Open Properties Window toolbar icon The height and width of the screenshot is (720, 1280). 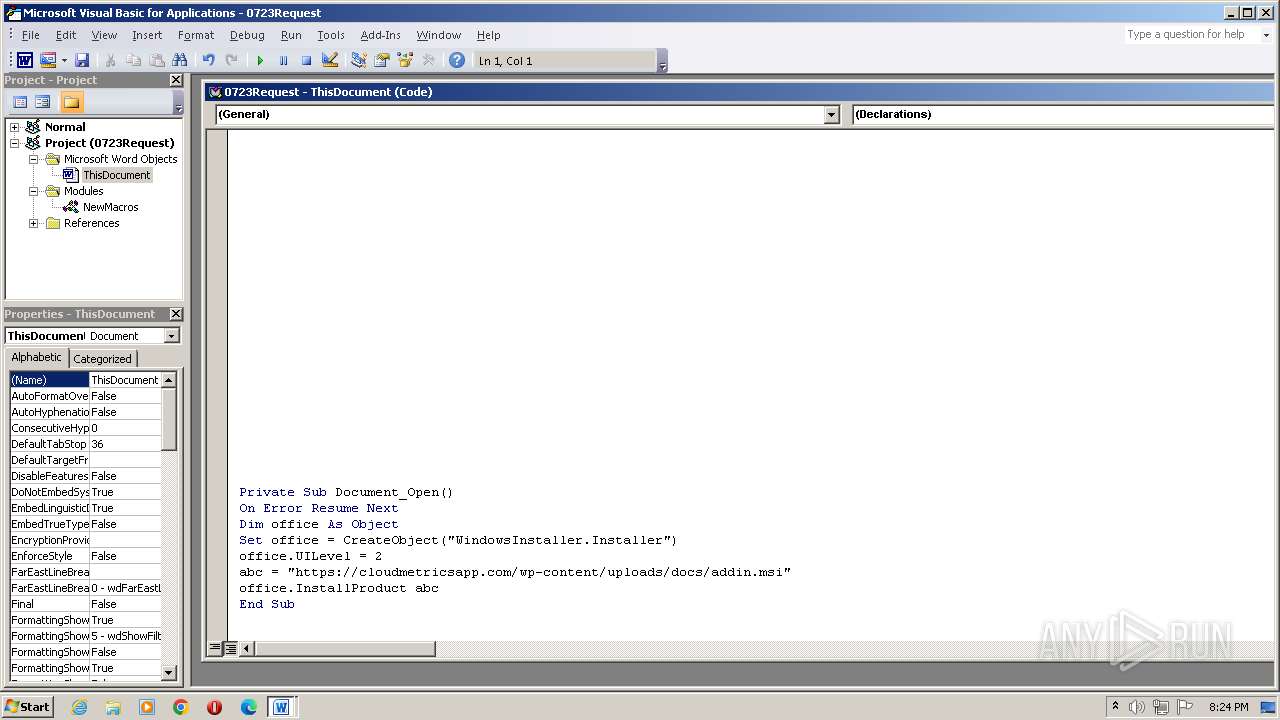pos(381,61)
